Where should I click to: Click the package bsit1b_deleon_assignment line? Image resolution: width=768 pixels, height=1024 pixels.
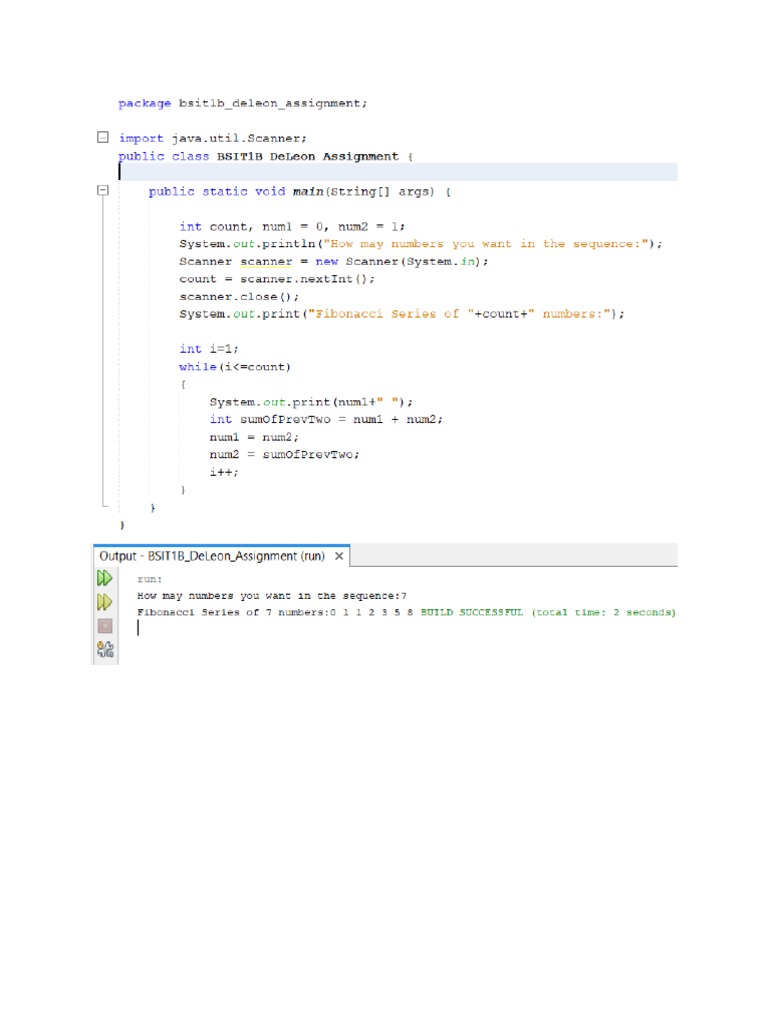click(x=242, y=103)
